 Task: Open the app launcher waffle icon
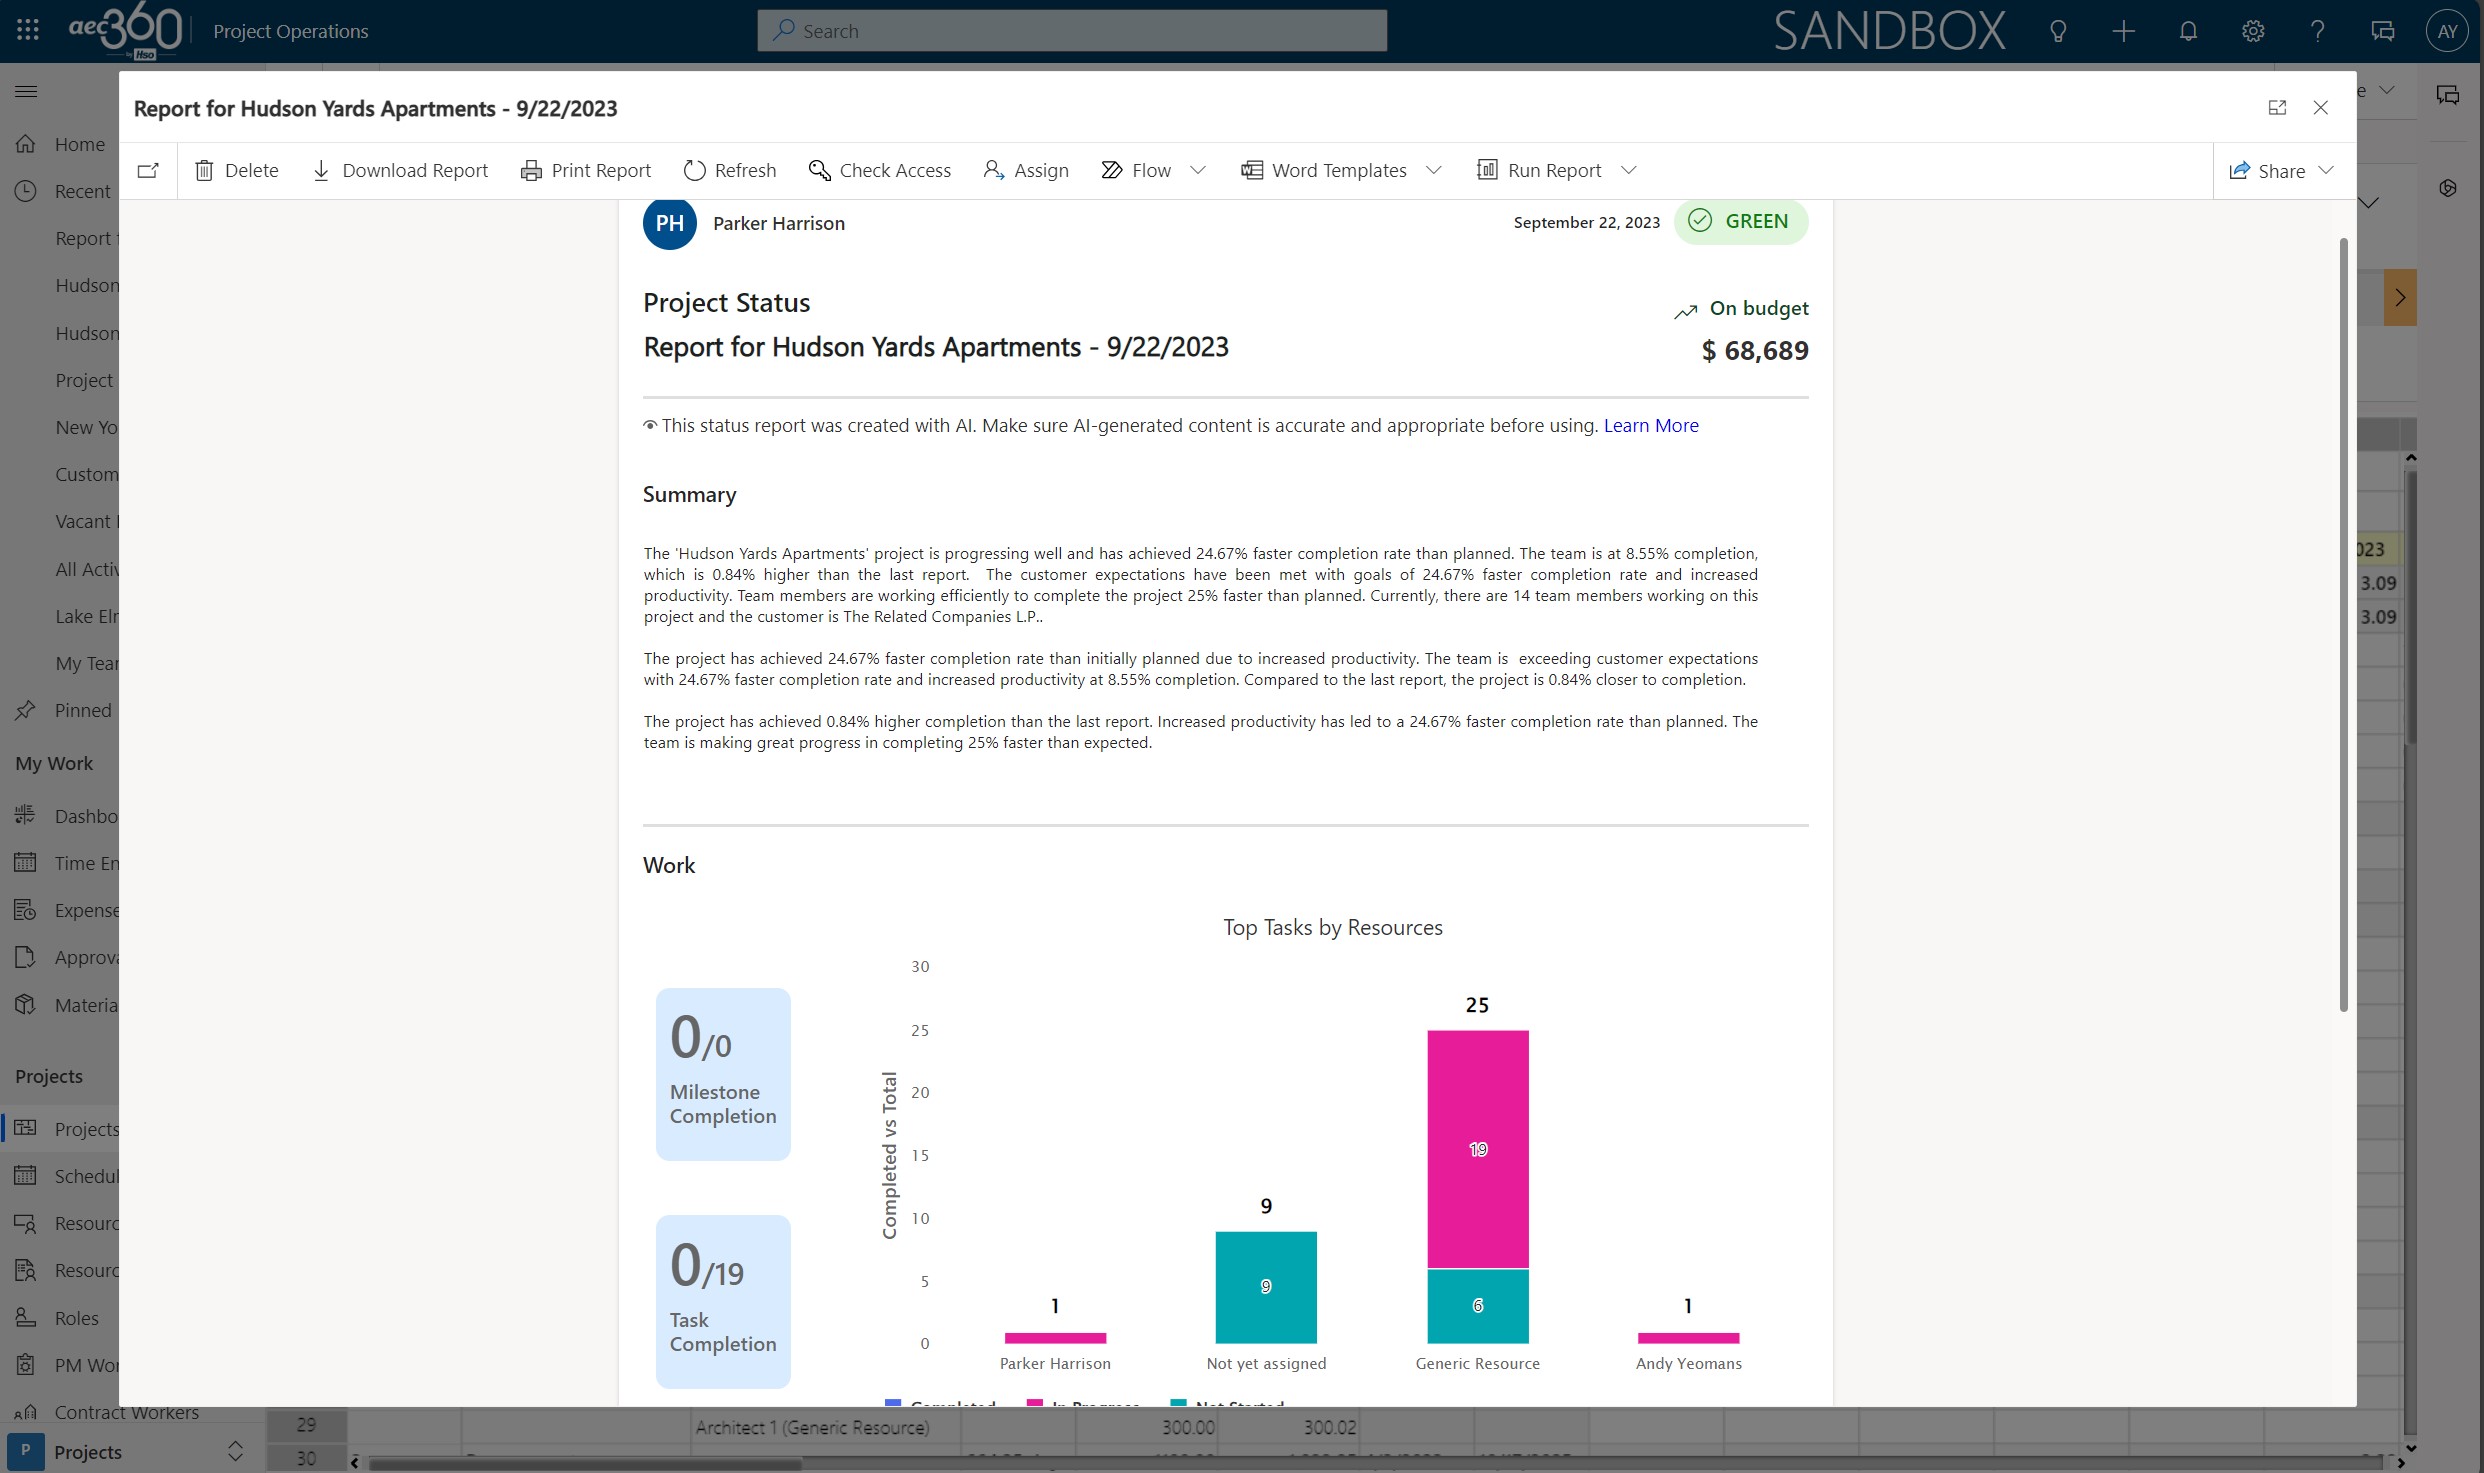(28, 30)
